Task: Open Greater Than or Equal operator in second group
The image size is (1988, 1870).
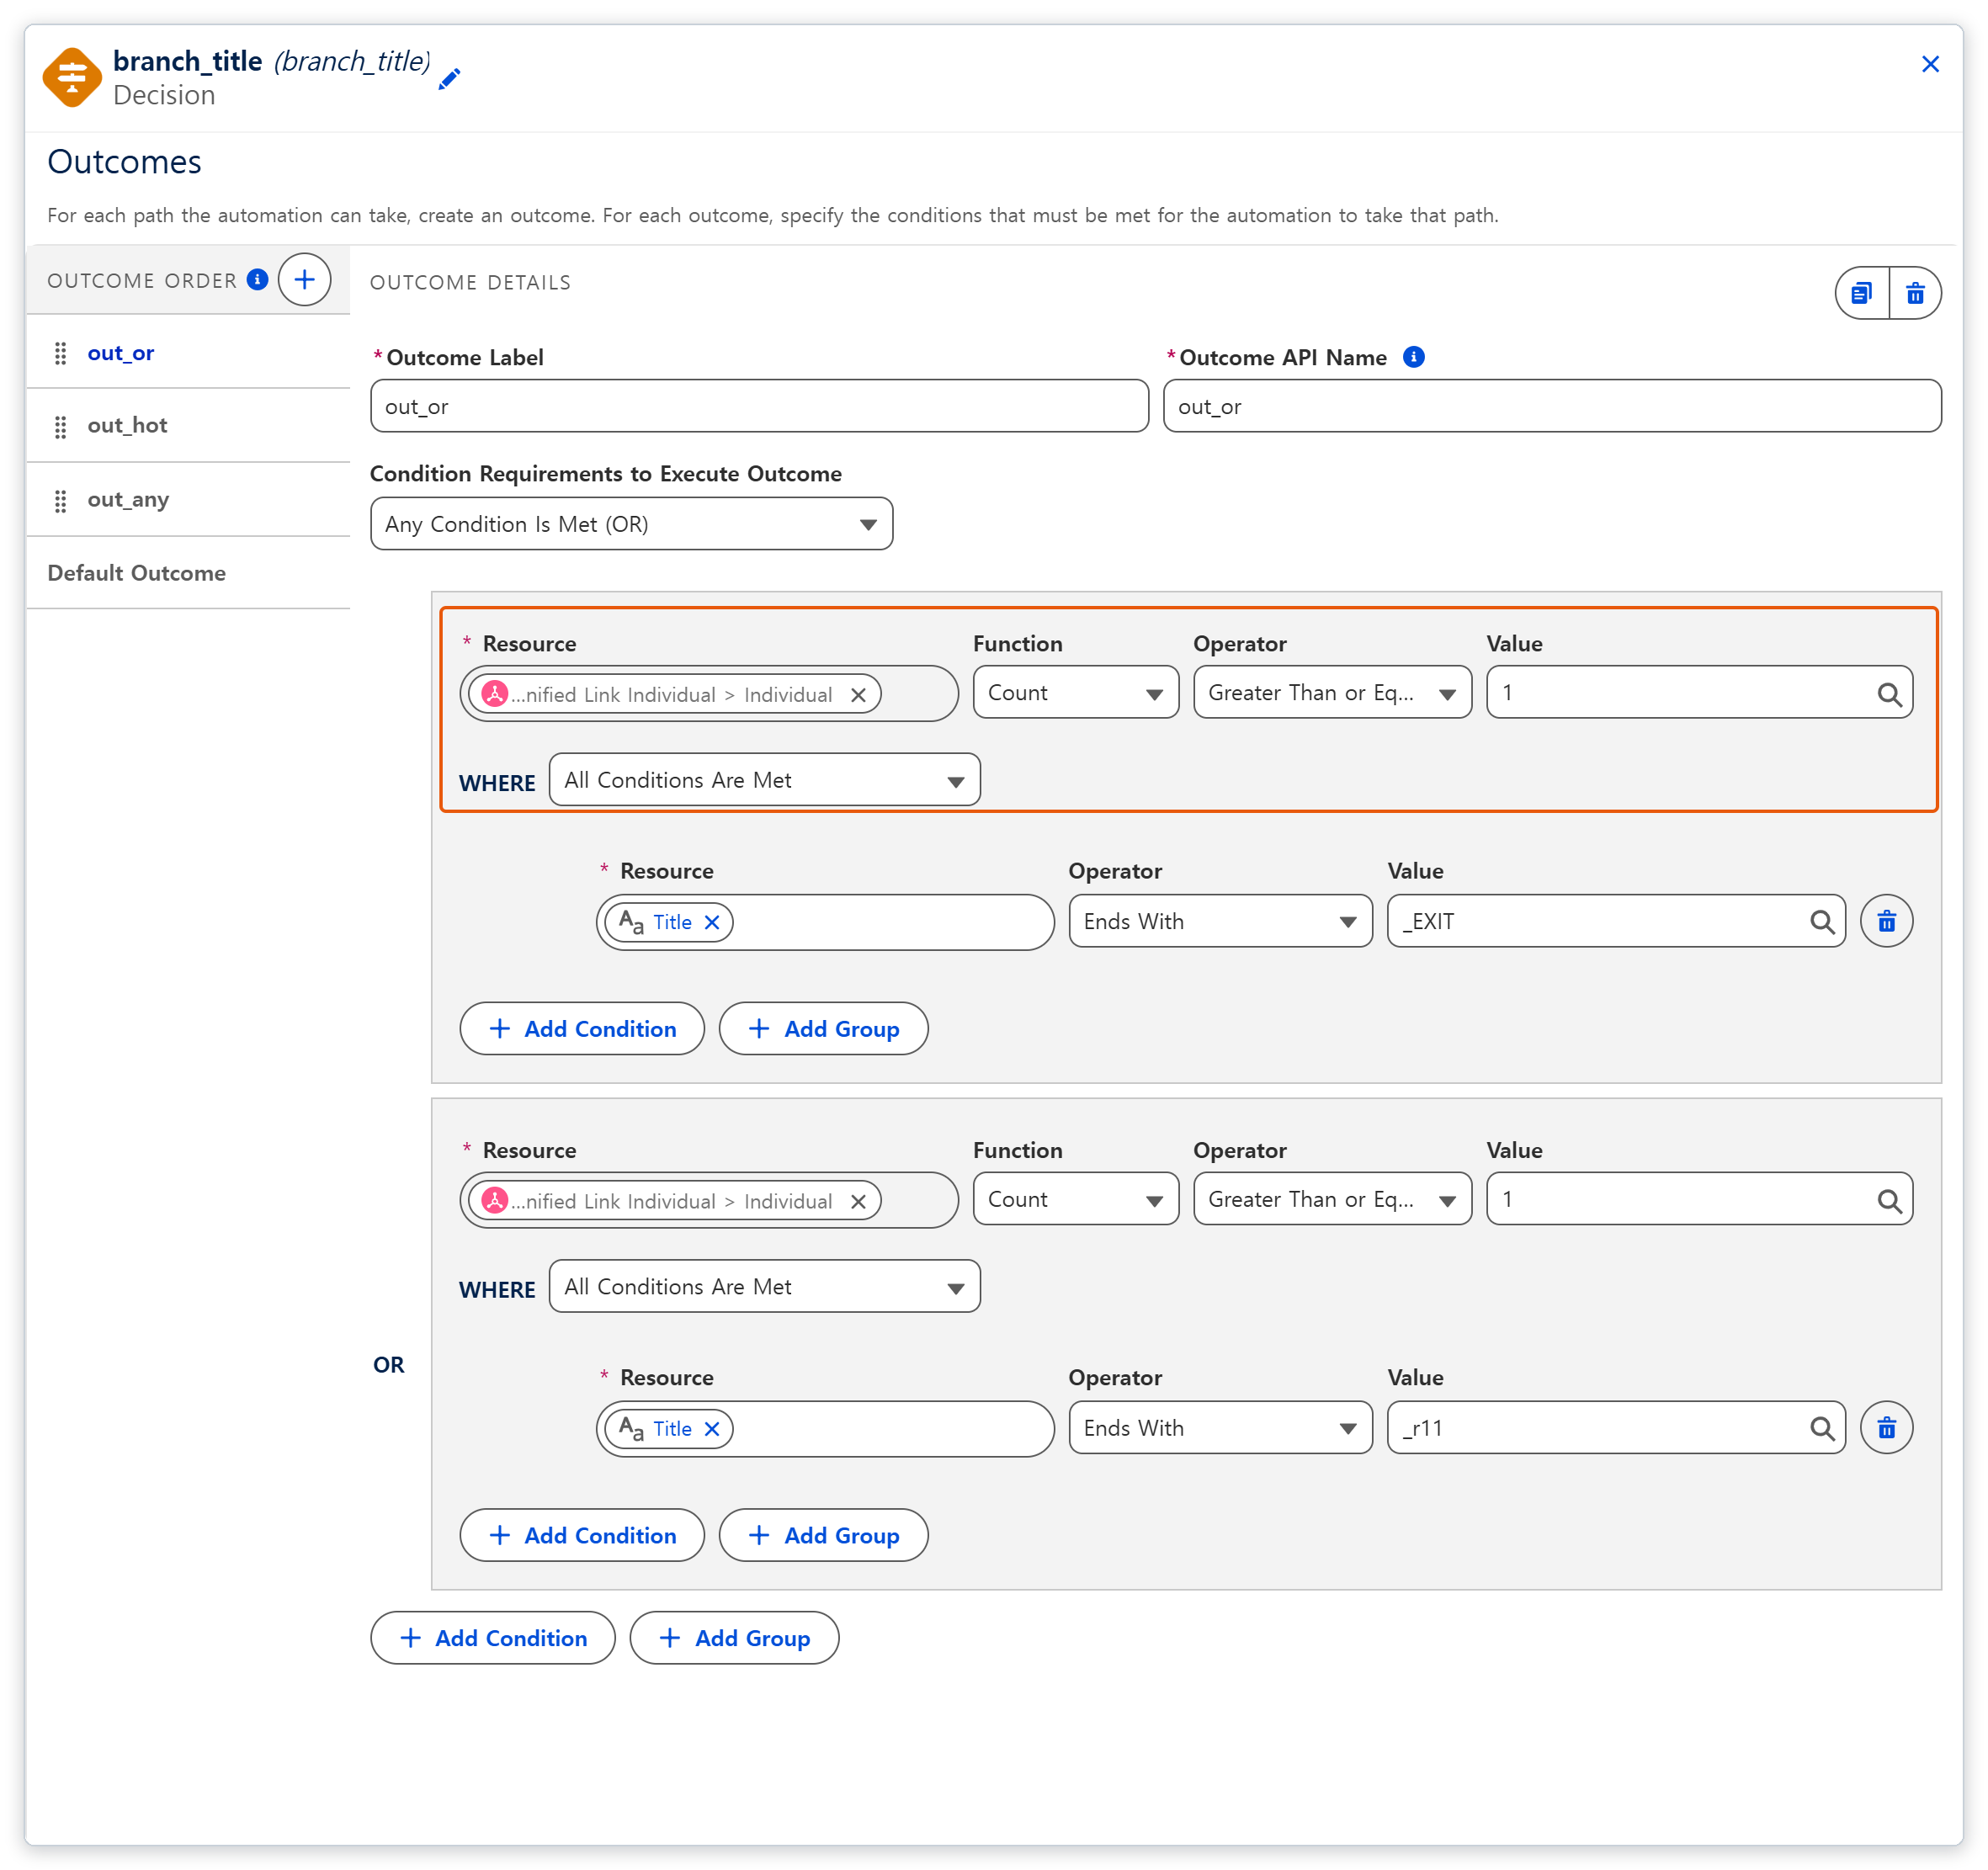Action: (x=1332, y=1199)
